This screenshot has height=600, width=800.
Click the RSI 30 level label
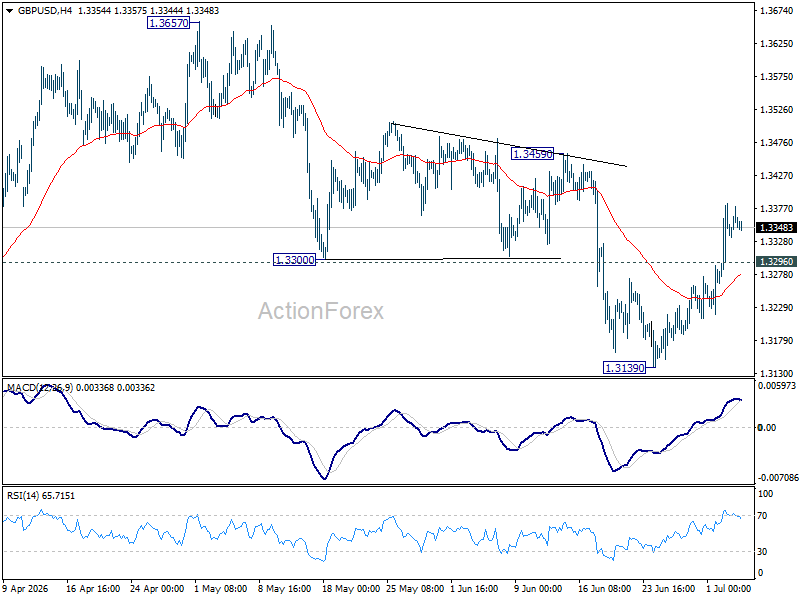click(x=762, y=552)
